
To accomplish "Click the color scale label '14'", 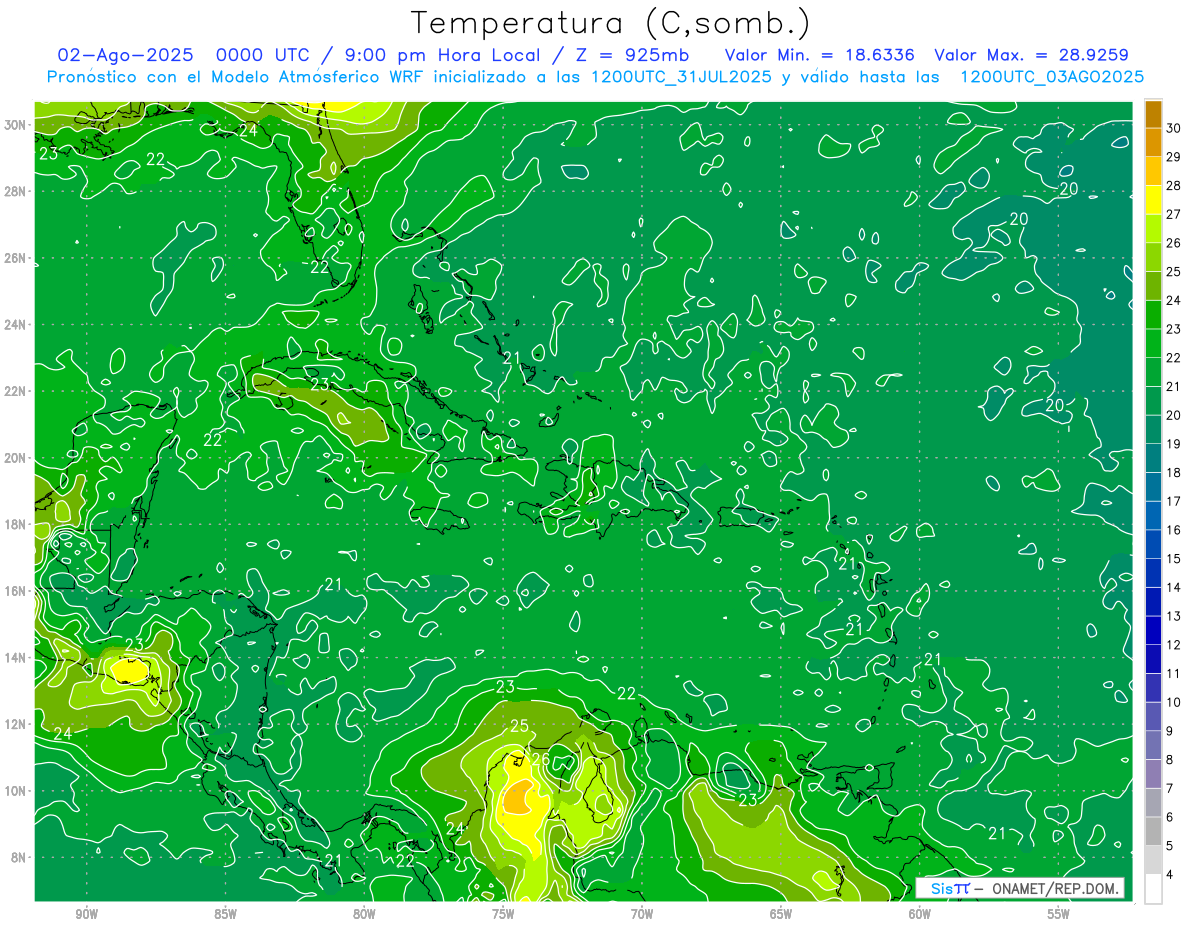I will point(1174,587).
